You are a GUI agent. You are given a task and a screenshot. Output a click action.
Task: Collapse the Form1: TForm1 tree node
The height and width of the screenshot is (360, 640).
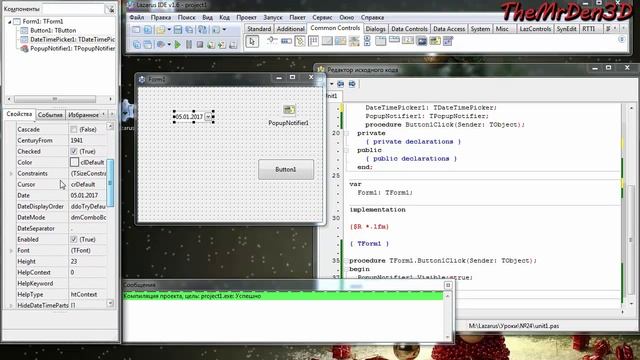point(9,22)
